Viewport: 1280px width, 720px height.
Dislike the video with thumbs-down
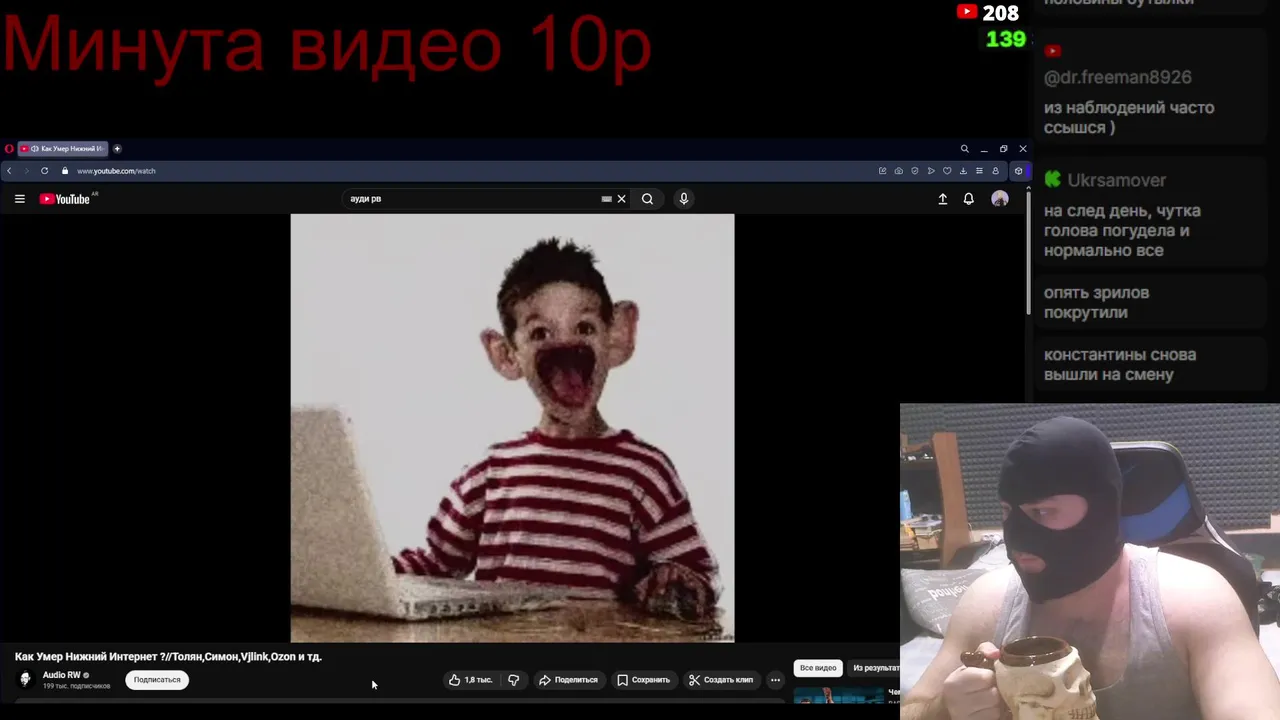click(514, 680)
